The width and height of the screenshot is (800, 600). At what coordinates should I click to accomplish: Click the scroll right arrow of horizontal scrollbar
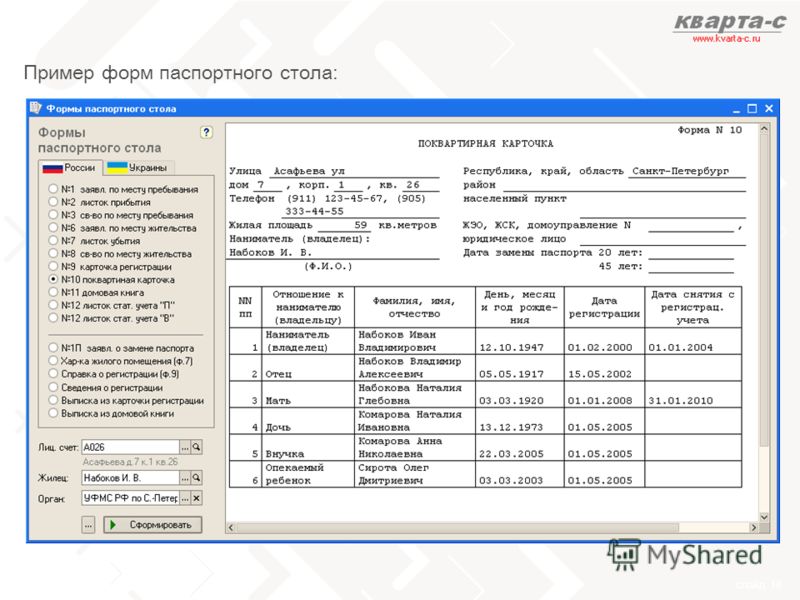754,528
